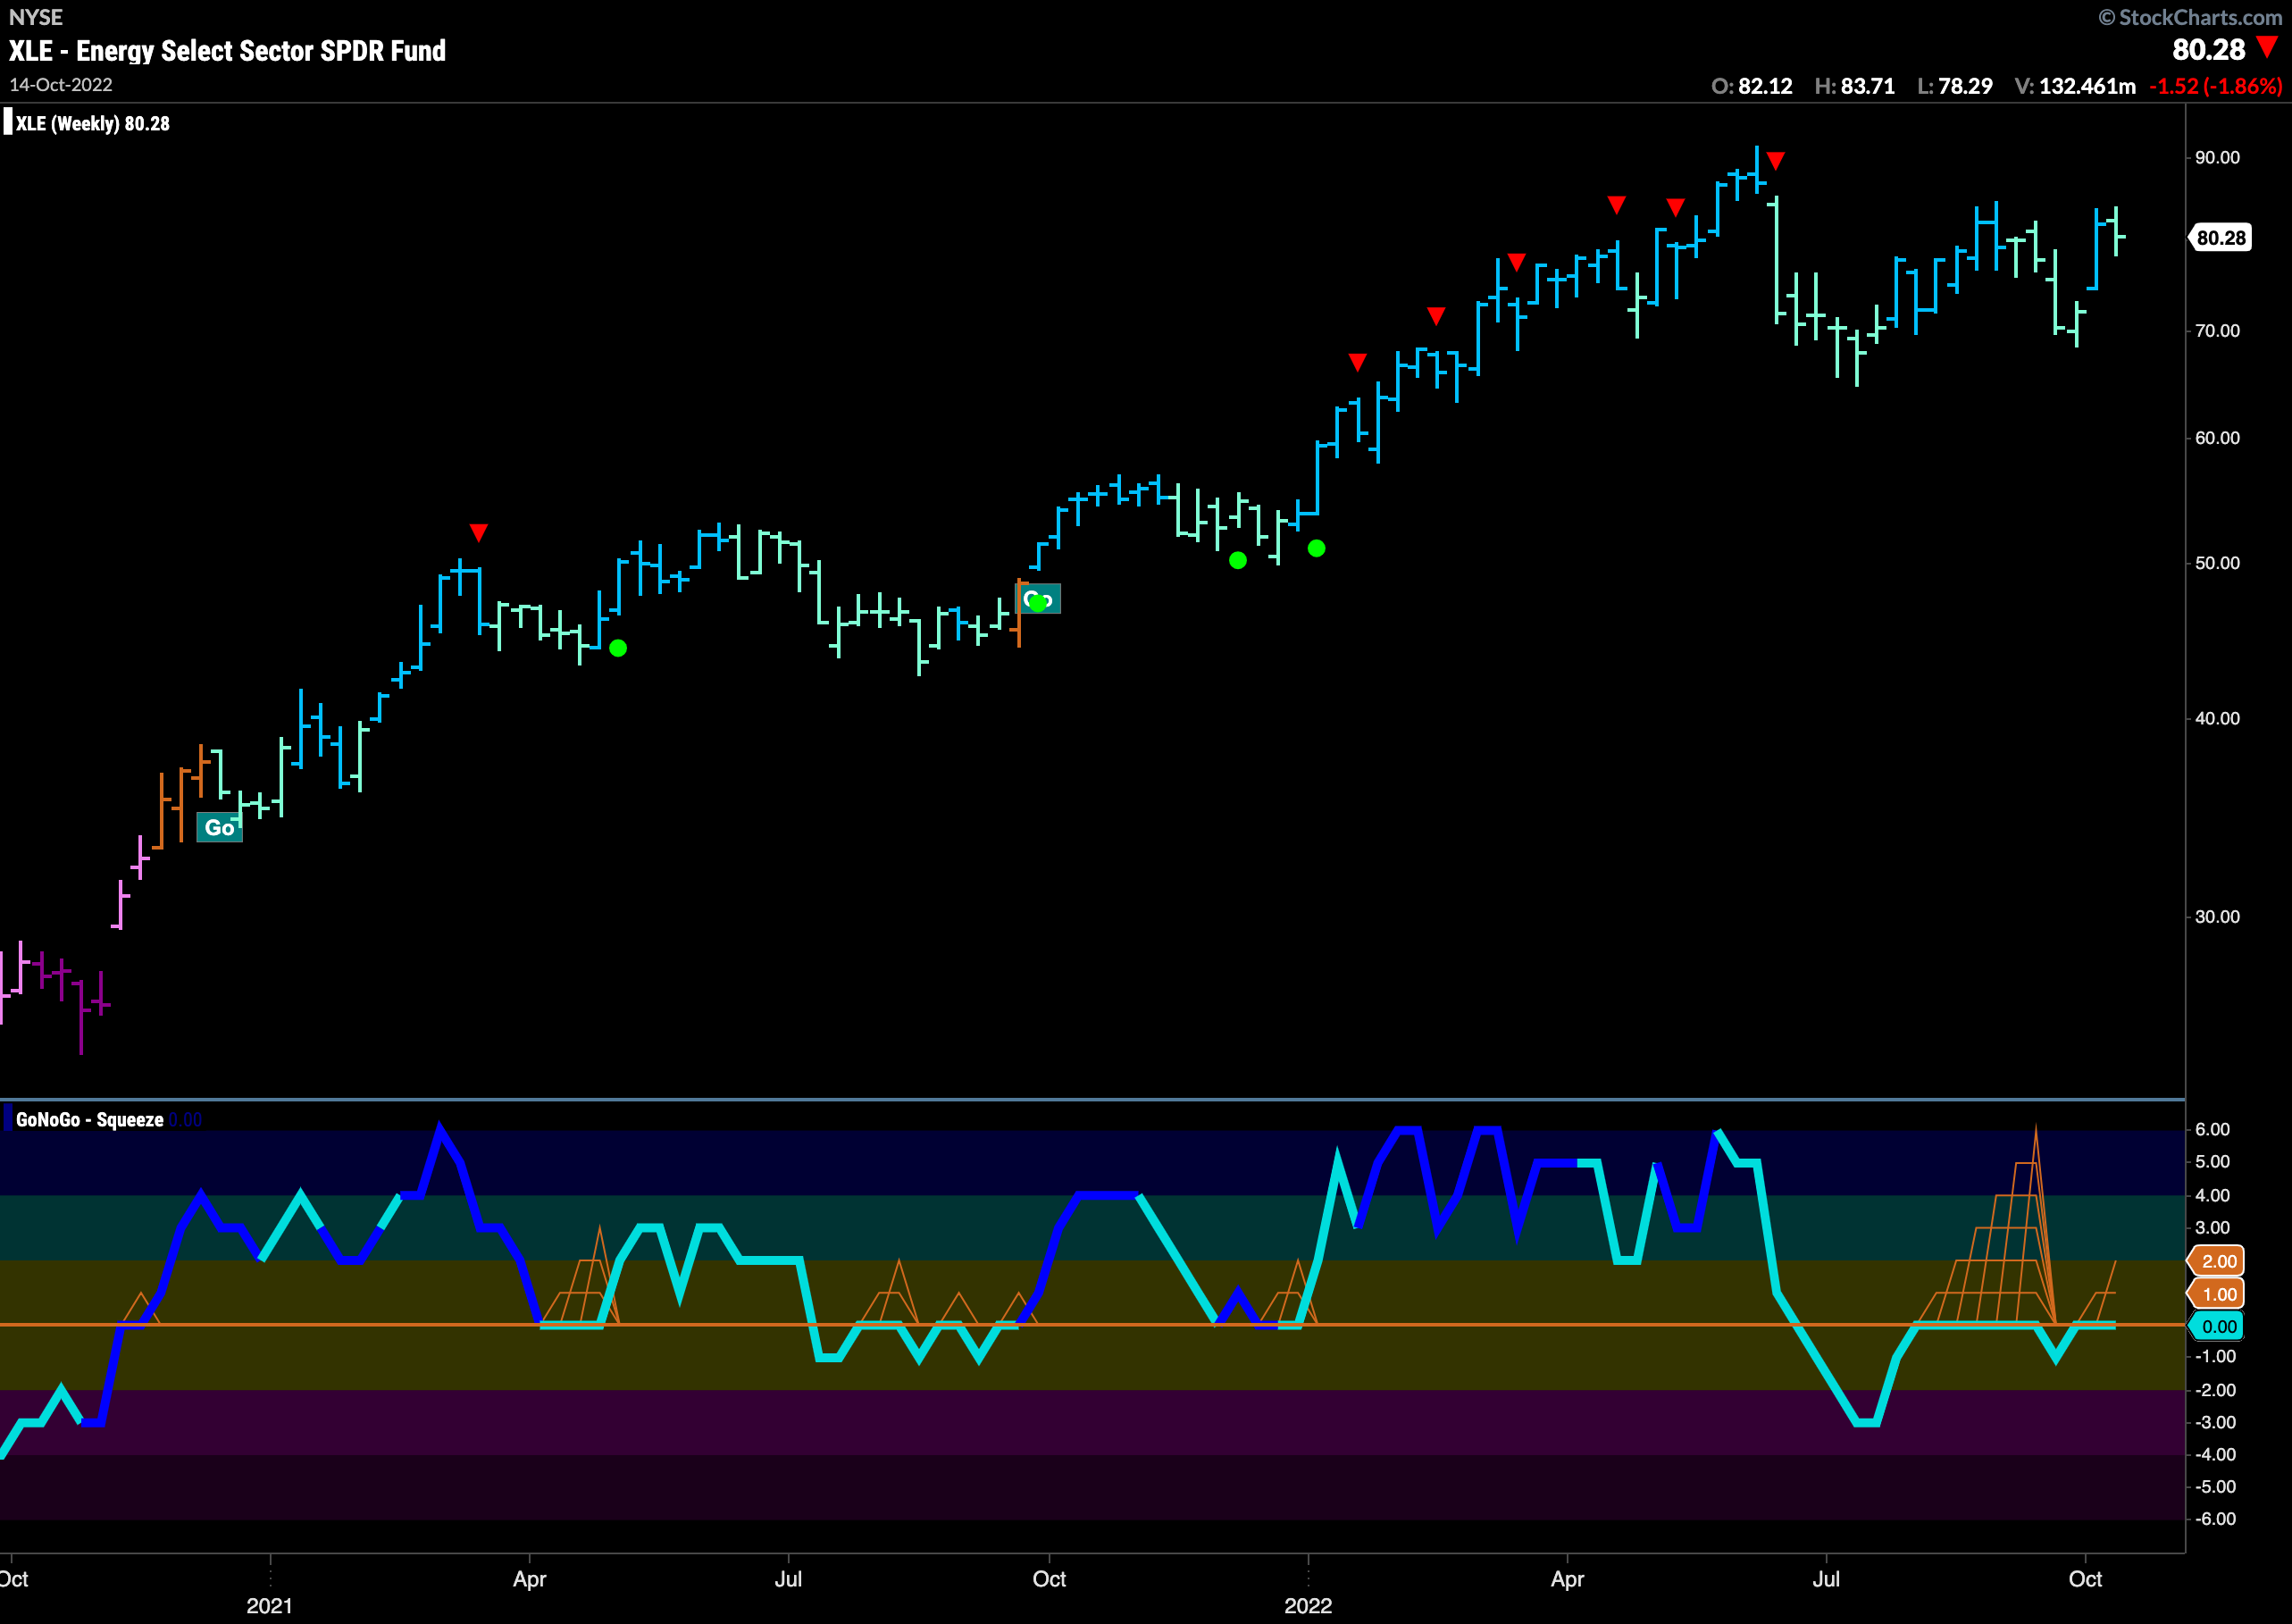
Task: Click the volume value V: 132.461m
Action: 2075,86
